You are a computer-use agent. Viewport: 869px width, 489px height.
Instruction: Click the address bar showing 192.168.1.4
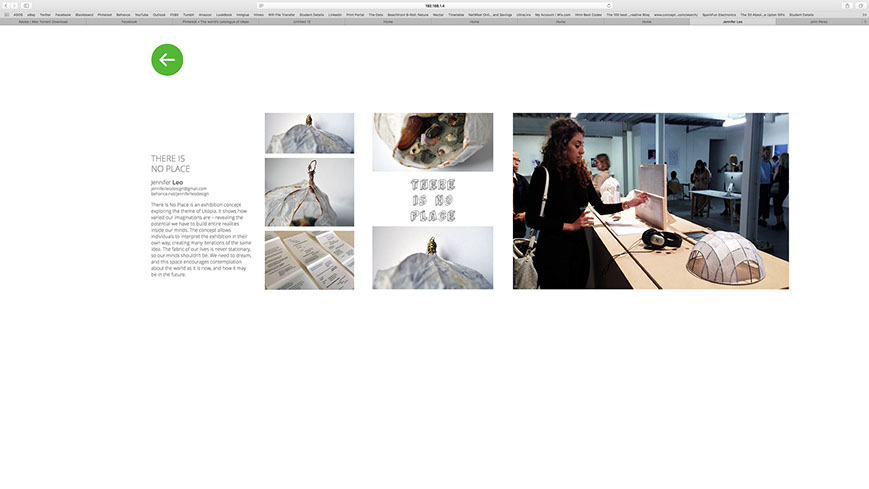(434, 5)
